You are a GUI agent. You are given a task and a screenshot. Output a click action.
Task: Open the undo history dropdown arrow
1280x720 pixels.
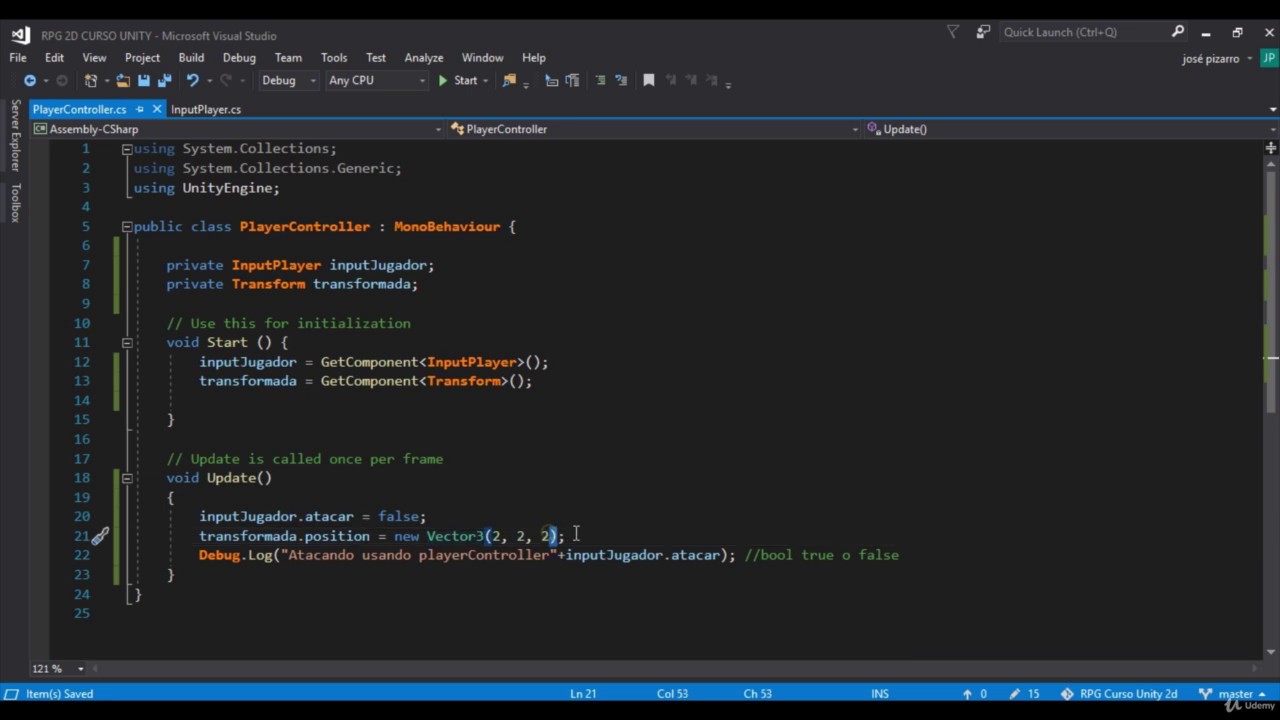coord(208,81)
